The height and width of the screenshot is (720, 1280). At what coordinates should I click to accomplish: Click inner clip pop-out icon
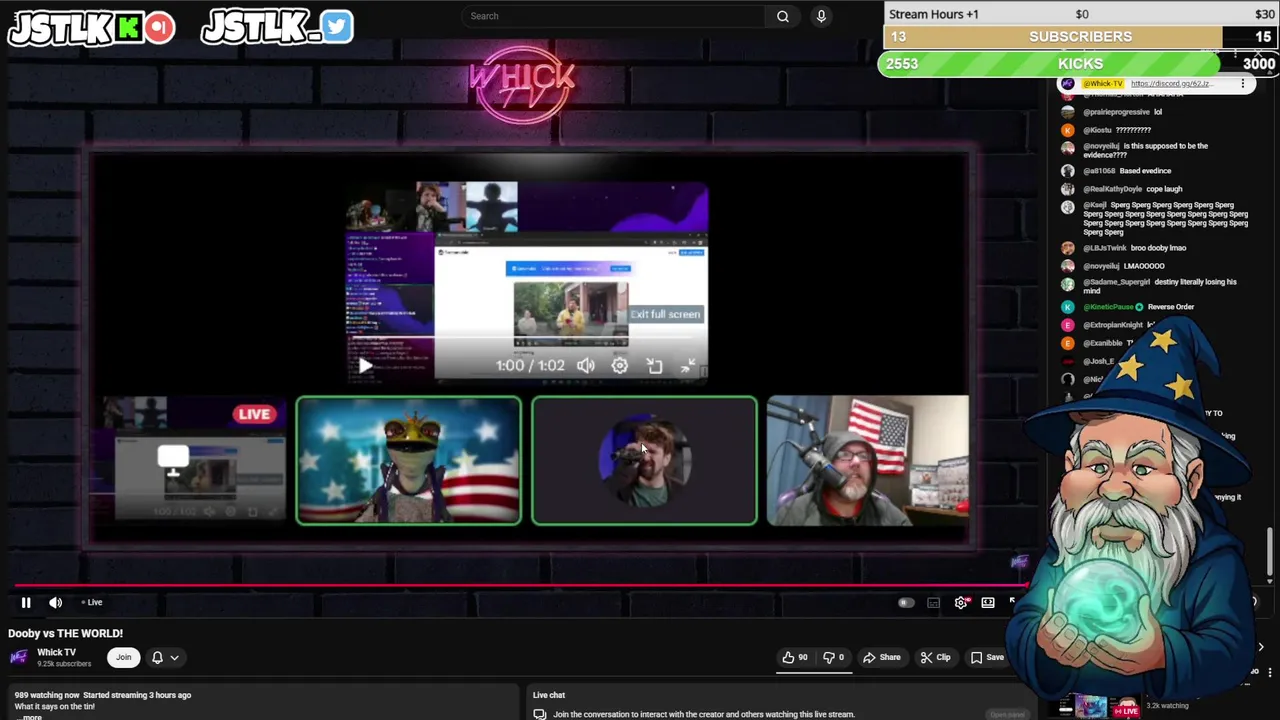(x=654, y=366)
